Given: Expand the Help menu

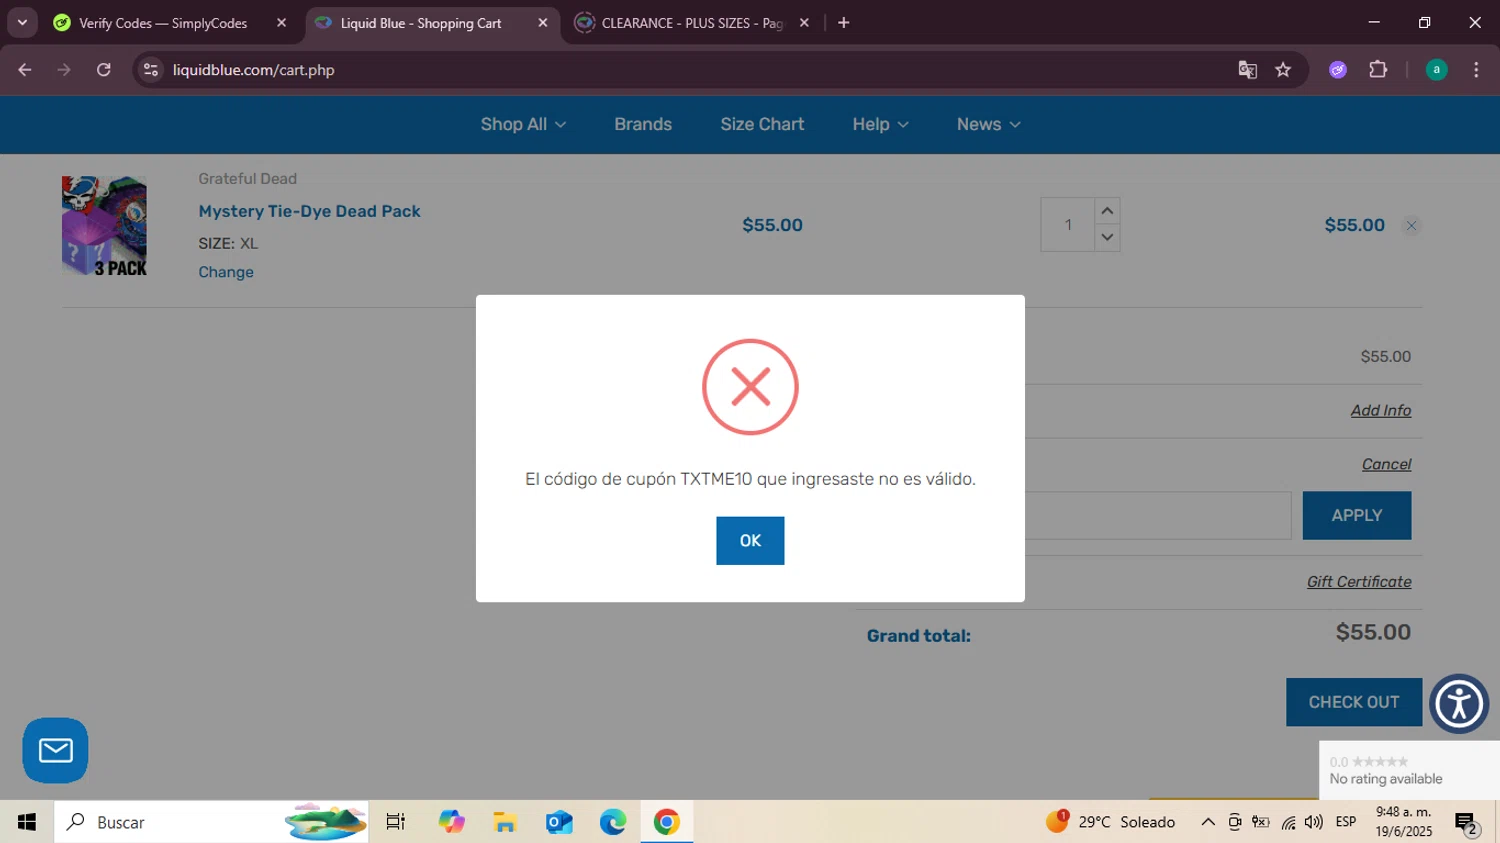Looking at the screenshot, I should coord(880,124).
